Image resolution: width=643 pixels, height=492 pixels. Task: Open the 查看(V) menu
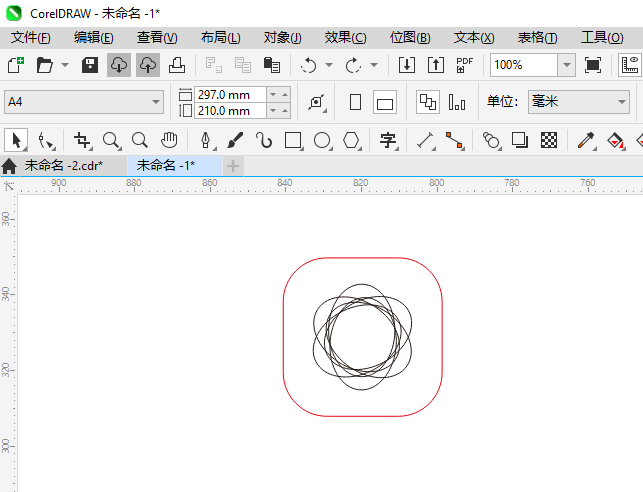pyautogui.click(x=157, y=38)
